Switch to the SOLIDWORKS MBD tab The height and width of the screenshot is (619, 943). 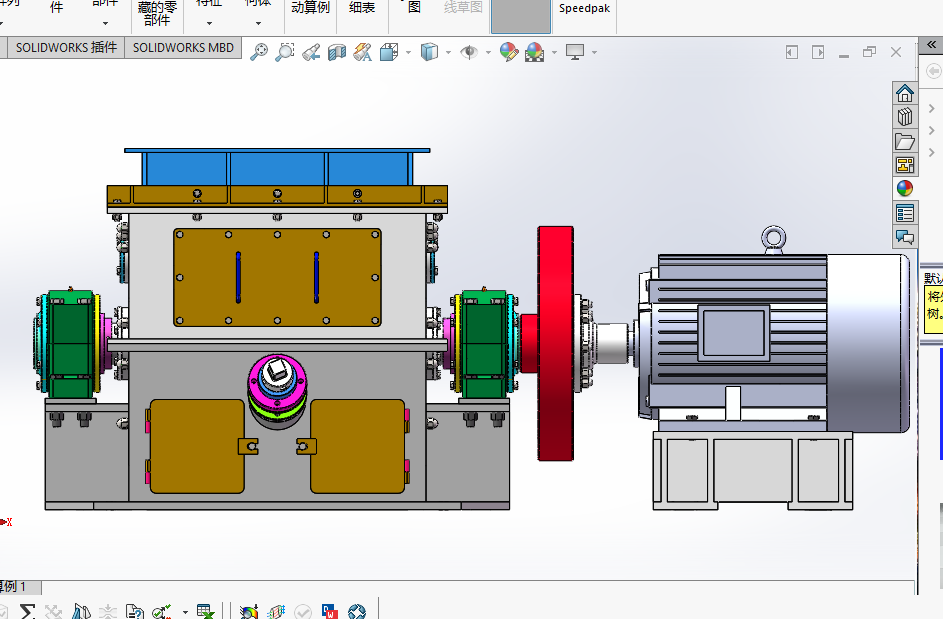coord(183,48)
